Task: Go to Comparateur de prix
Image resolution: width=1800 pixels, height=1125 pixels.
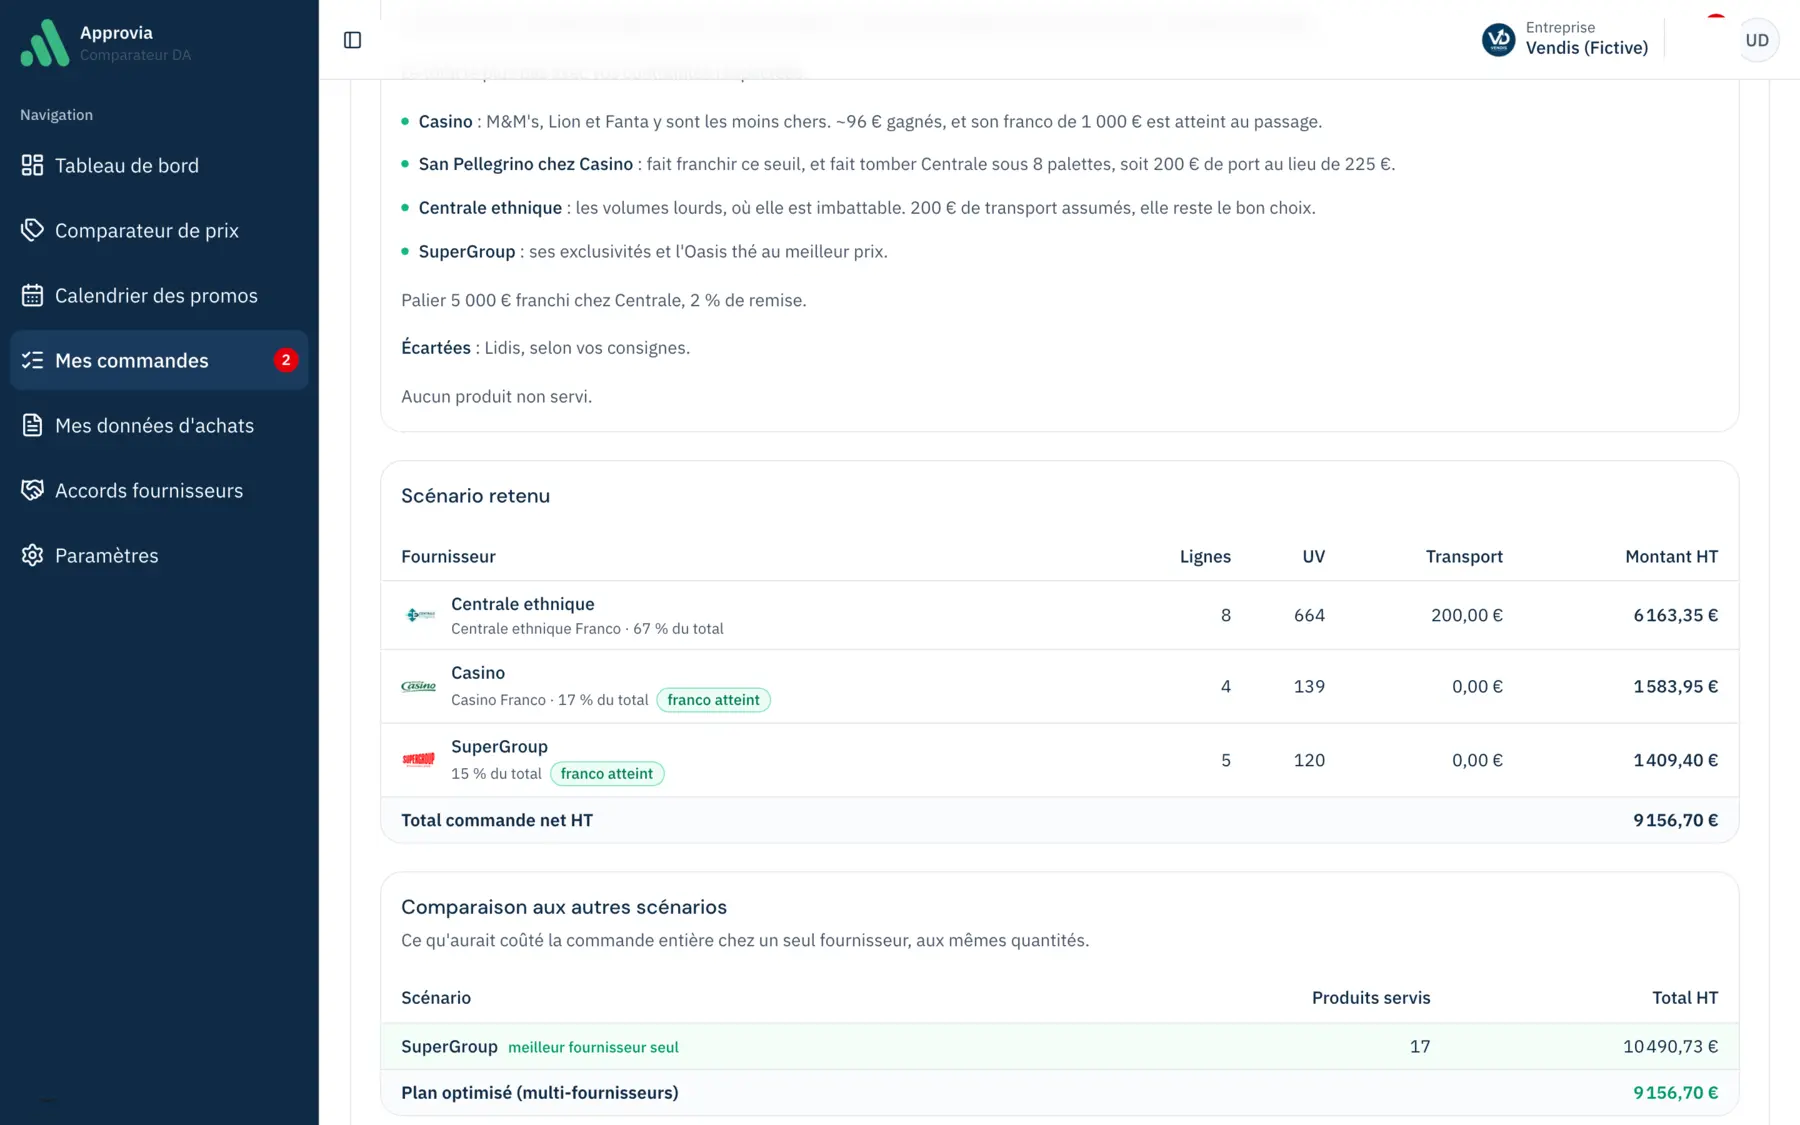Action: point(159,230)
